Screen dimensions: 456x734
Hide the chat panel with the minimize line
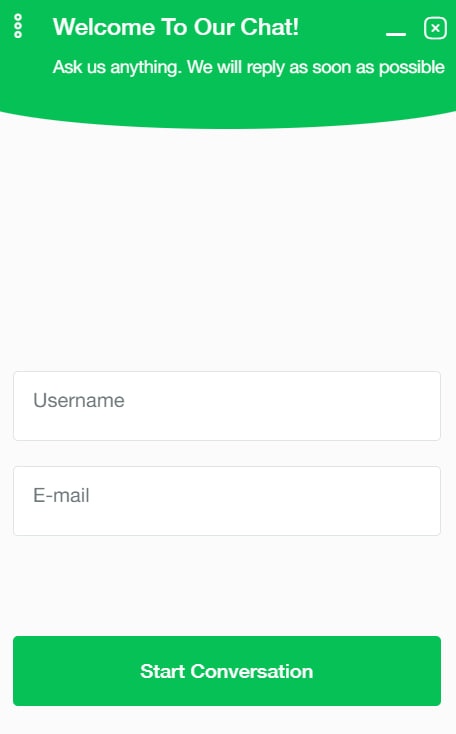click(x=396, y=33)
